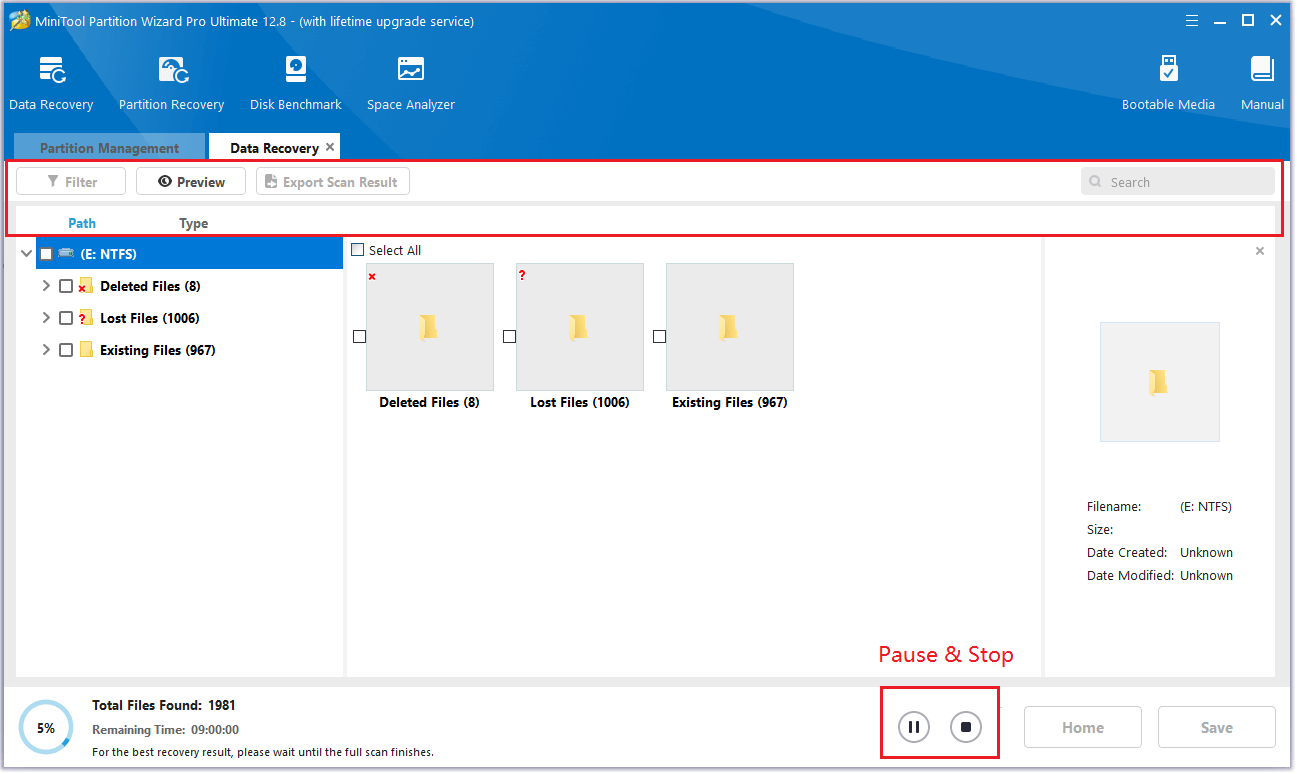Tick the Lost Files folder thumbnail checkbox
Screen dimensions: 1297x774
tap(509, 336)
